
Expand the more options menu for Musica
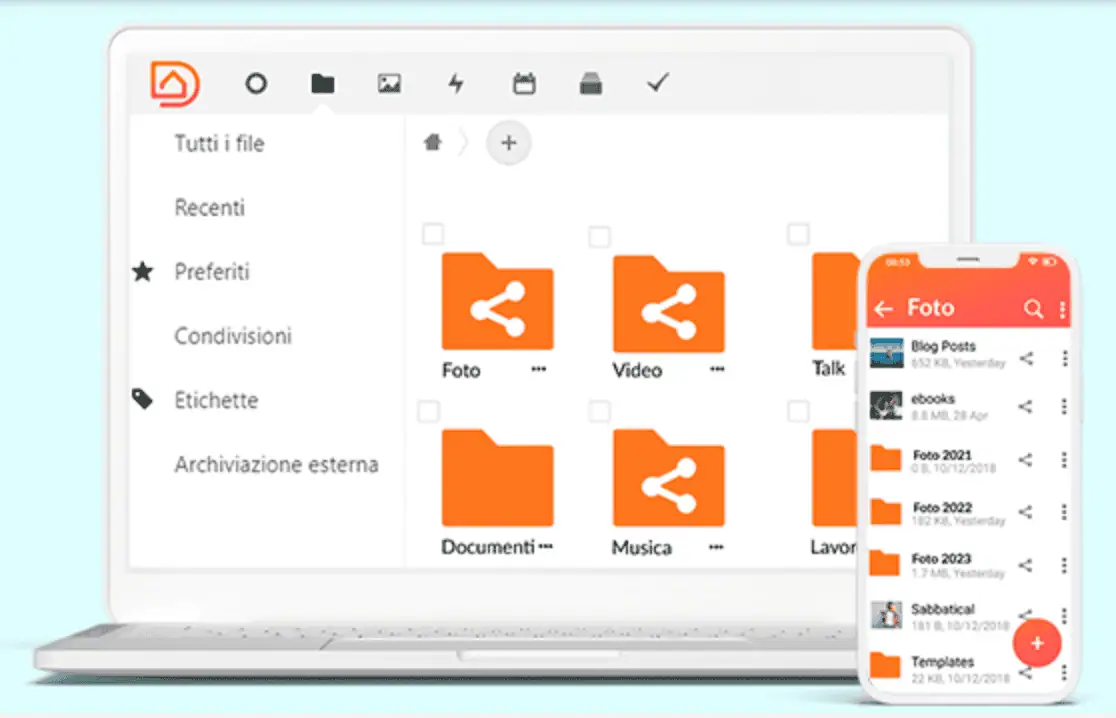[716, 547]
